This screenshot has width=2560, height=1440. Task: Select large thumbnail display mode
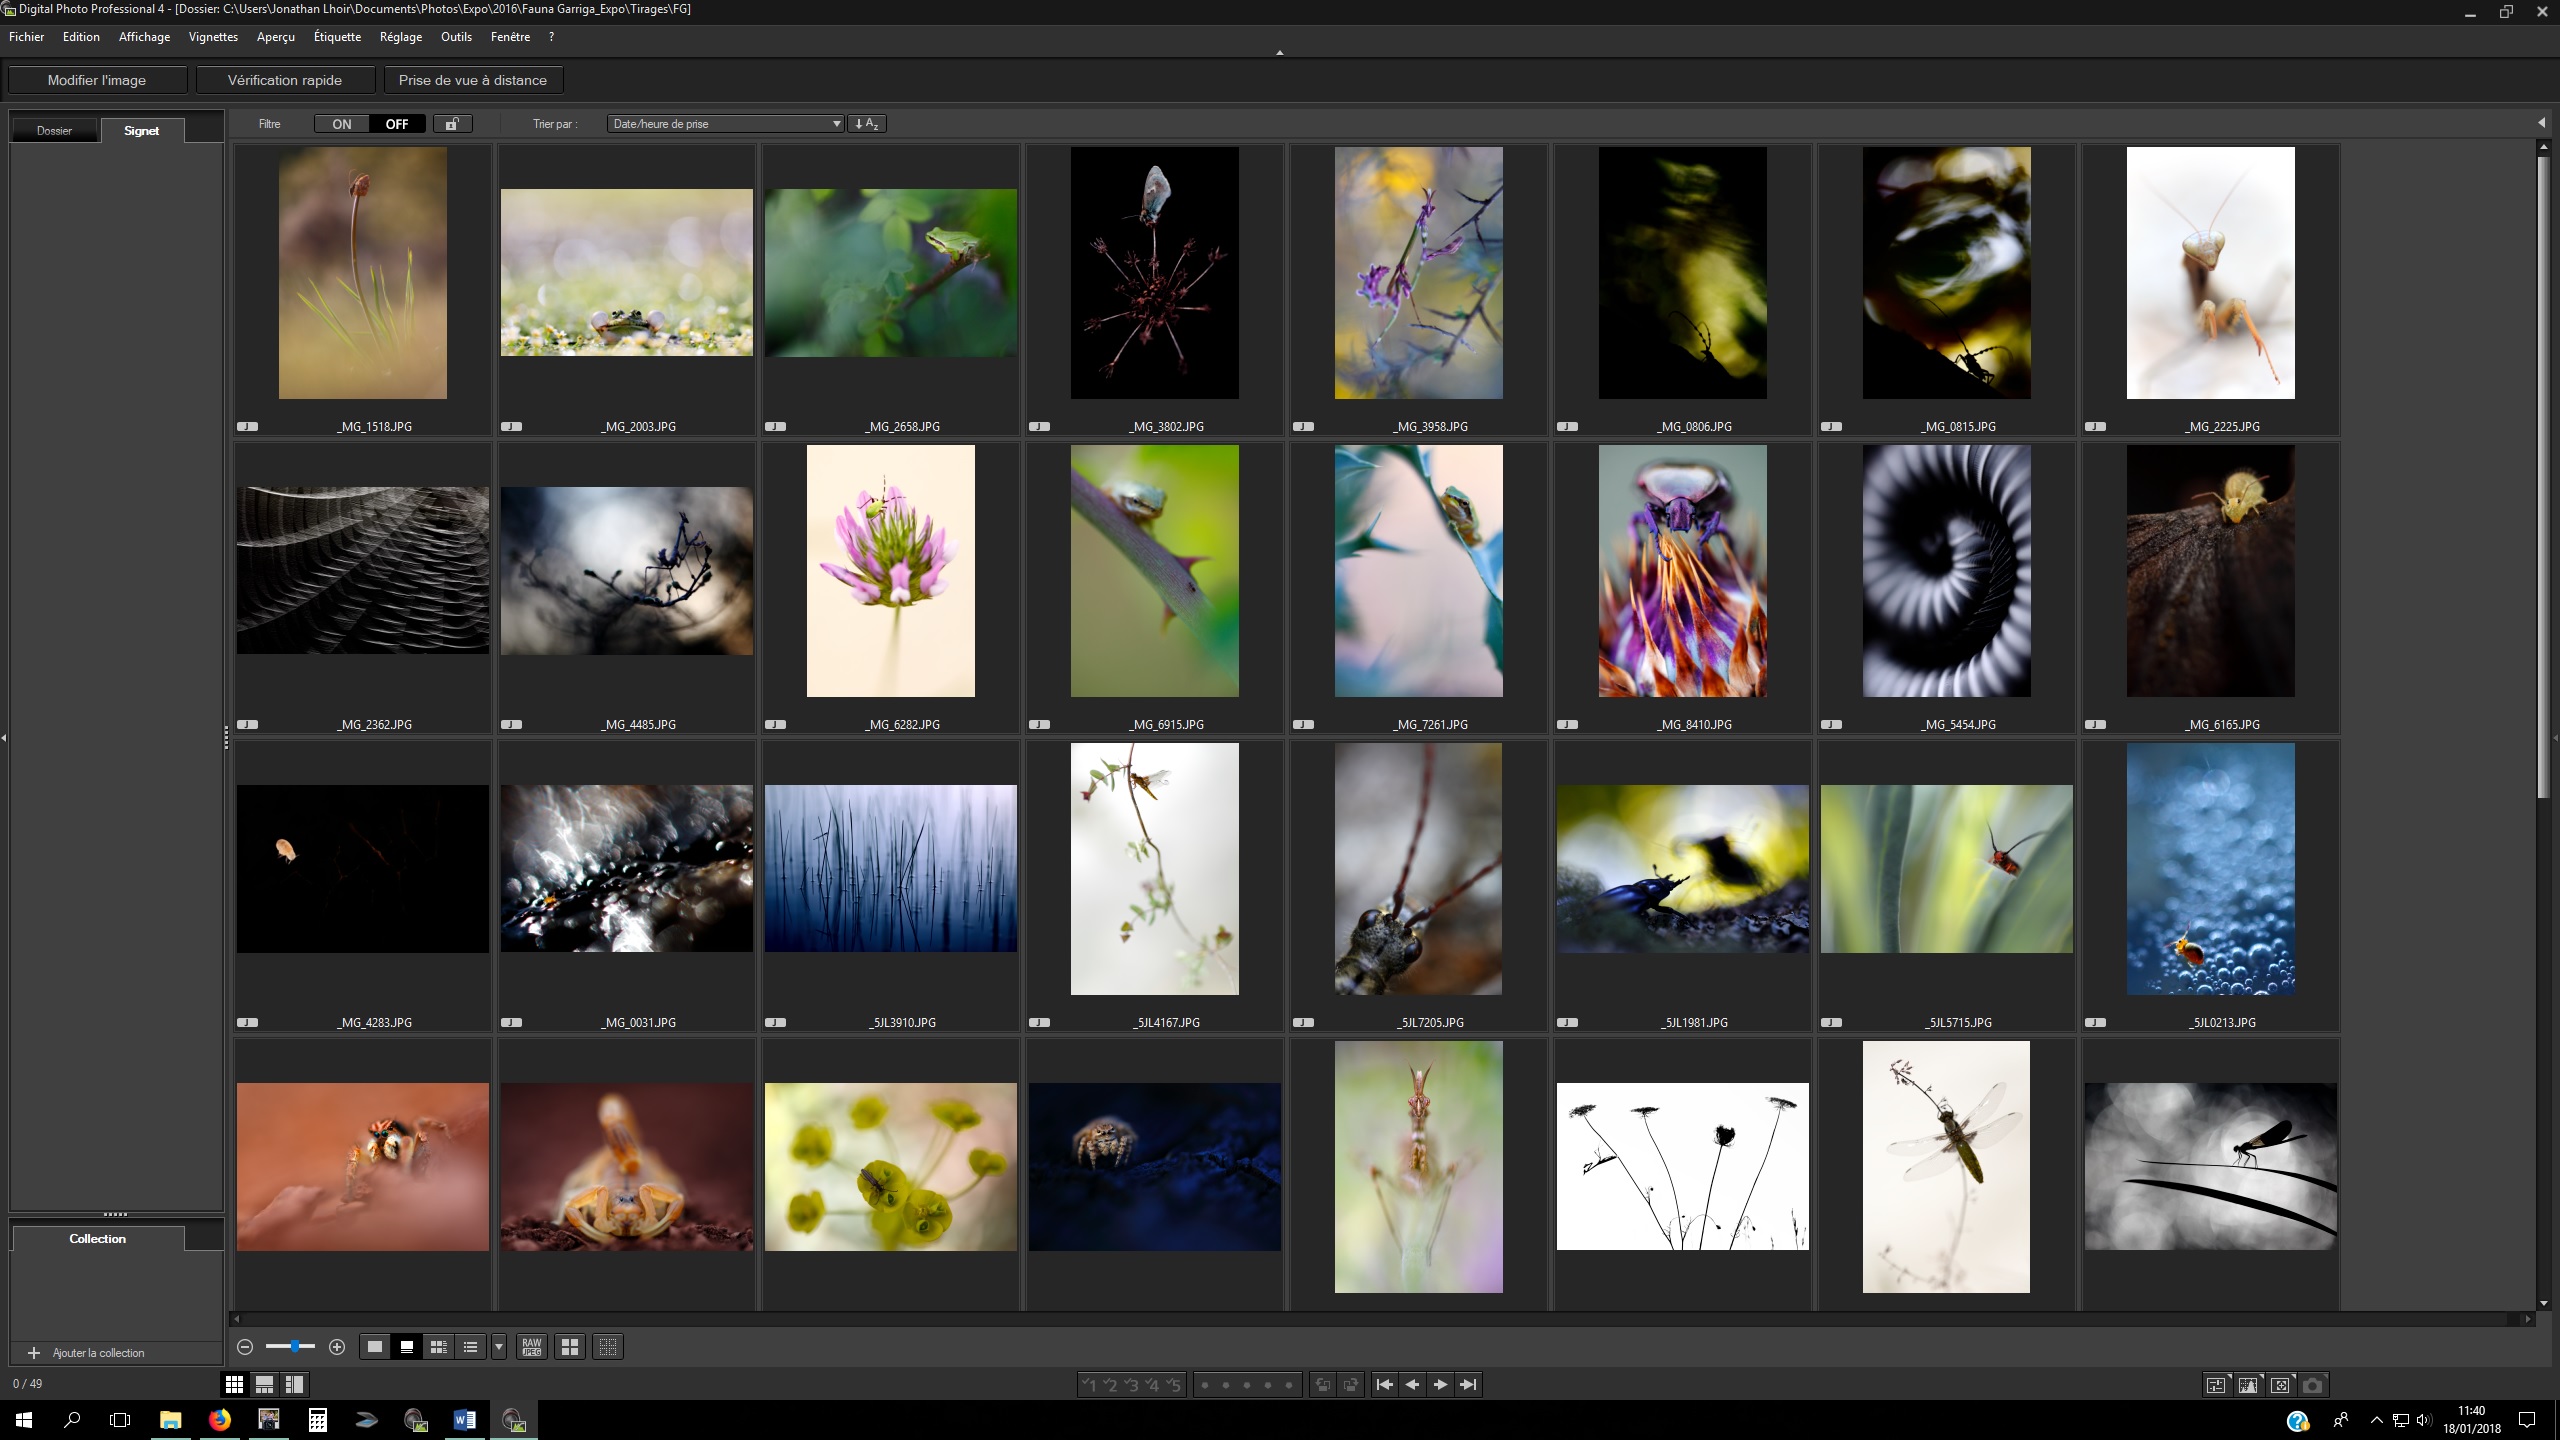point(375,1347)
